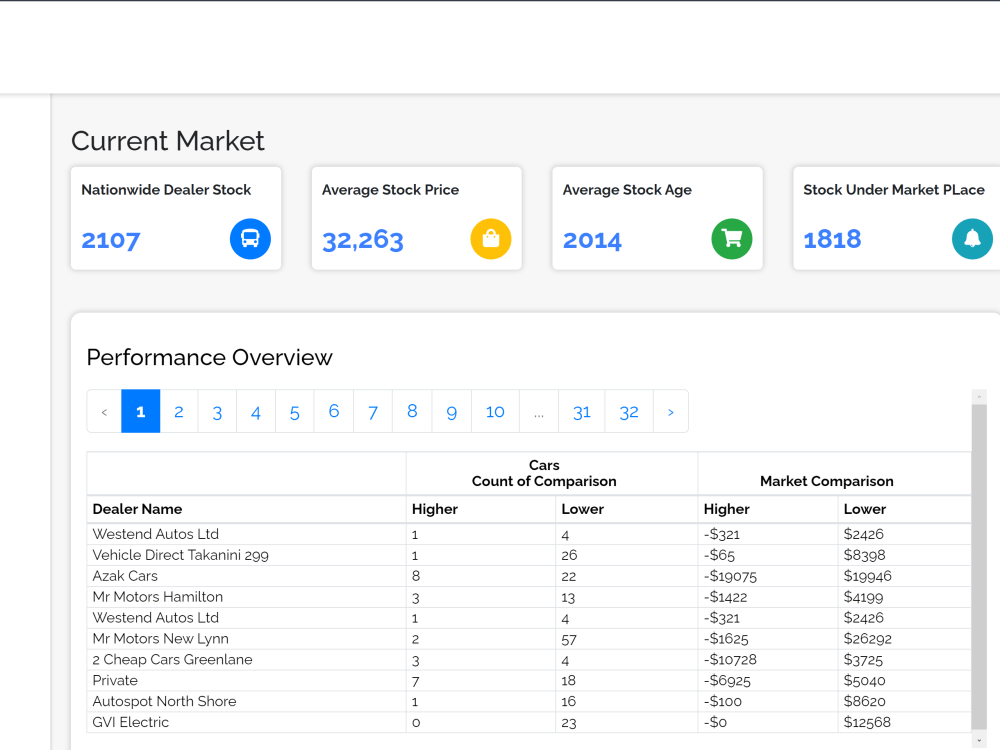
Task: Select Azak Cars dealer name
Action: [125, 576]
